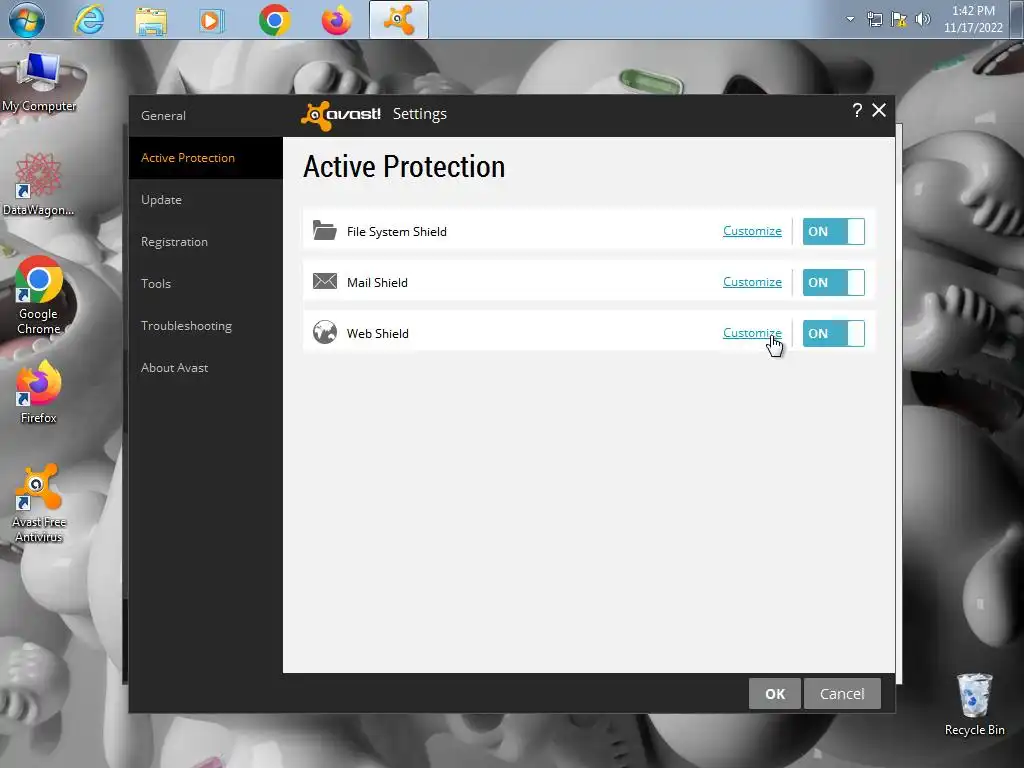Launch Firefox from the taskbar

pos(336,20)
